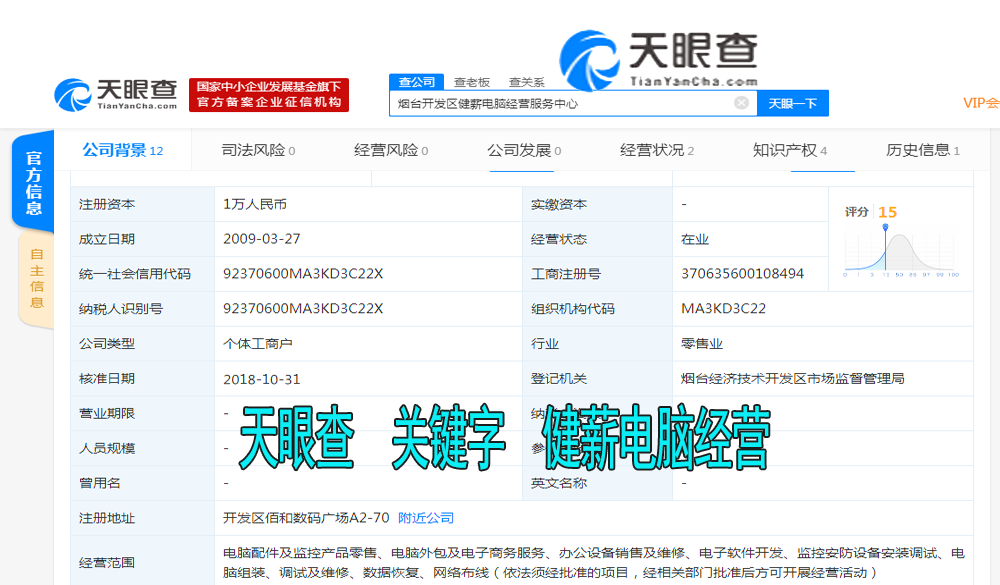
Task: Switch to the 司法风险 tab
Action: 257,148
